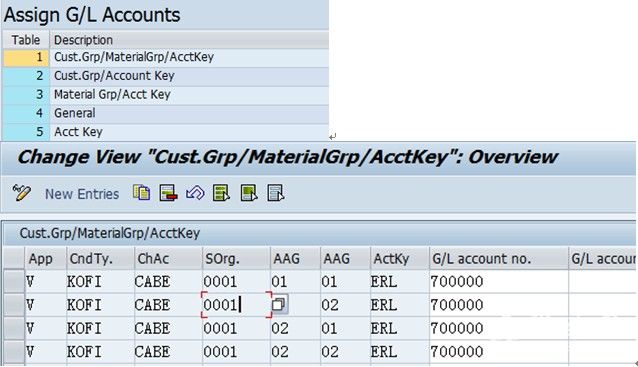Select the Acct Key table entry
This screenshot has height=367, width=638.
coord(189,132)
